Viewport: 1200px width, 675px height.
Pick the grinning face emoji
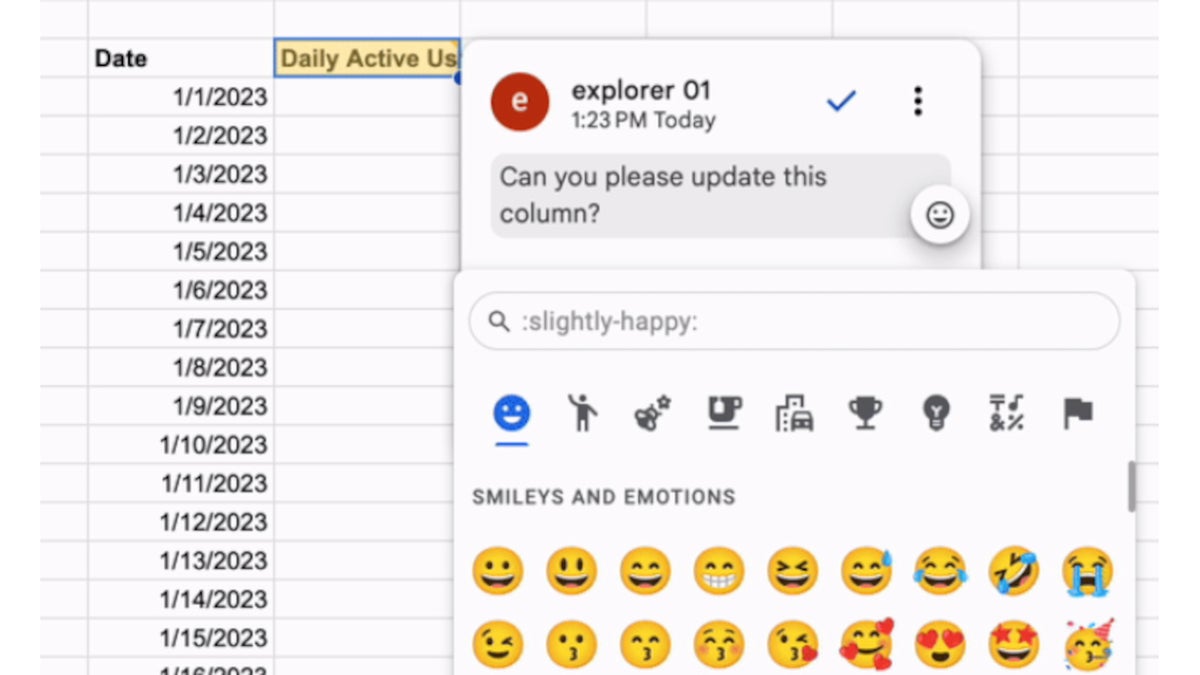click(497, 572)
